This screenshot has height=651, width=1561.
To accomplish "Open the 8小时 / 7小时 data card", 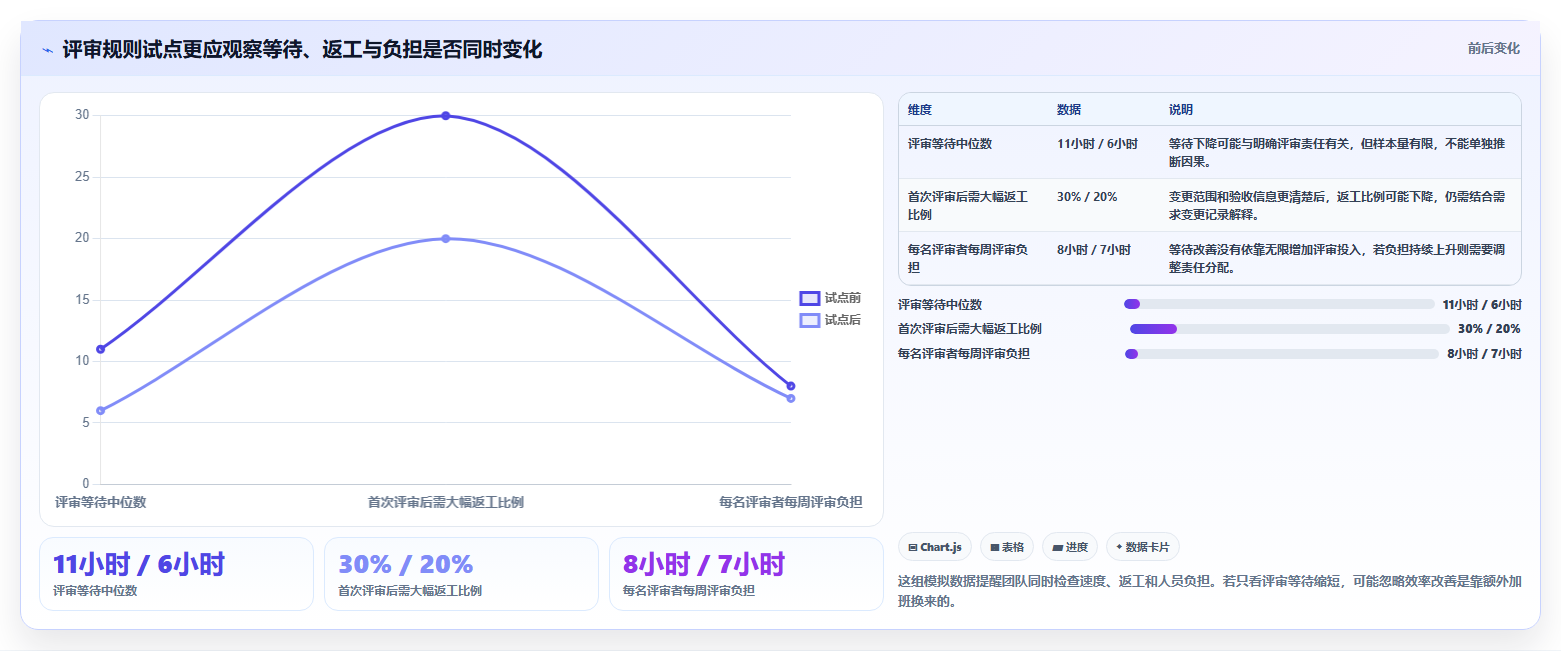I will pos(746,574).
